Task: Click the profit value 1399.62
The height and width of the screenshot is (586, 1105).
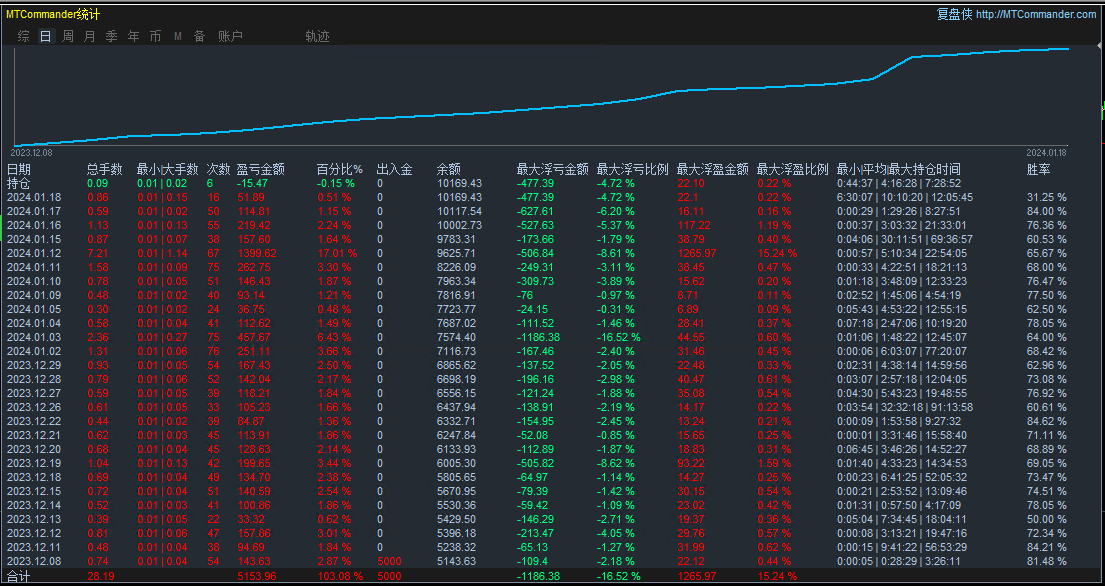Action: [x=257, y=253]
